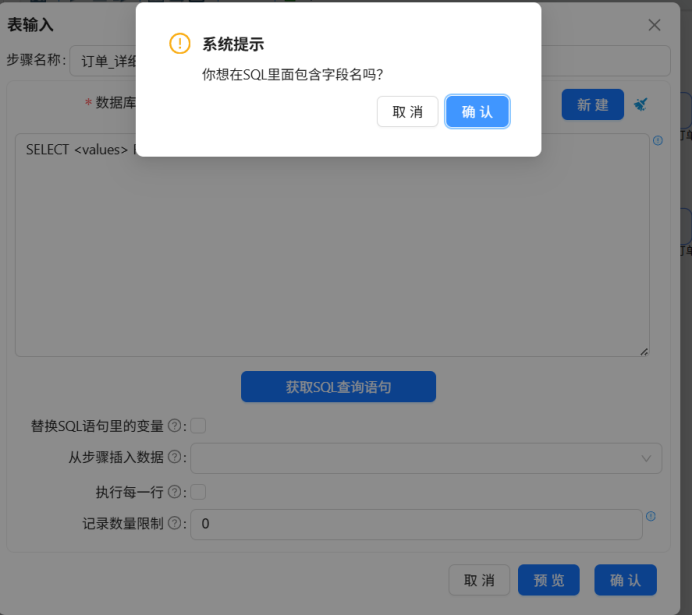Open help icon for 记录数量限制

(175, 523)
